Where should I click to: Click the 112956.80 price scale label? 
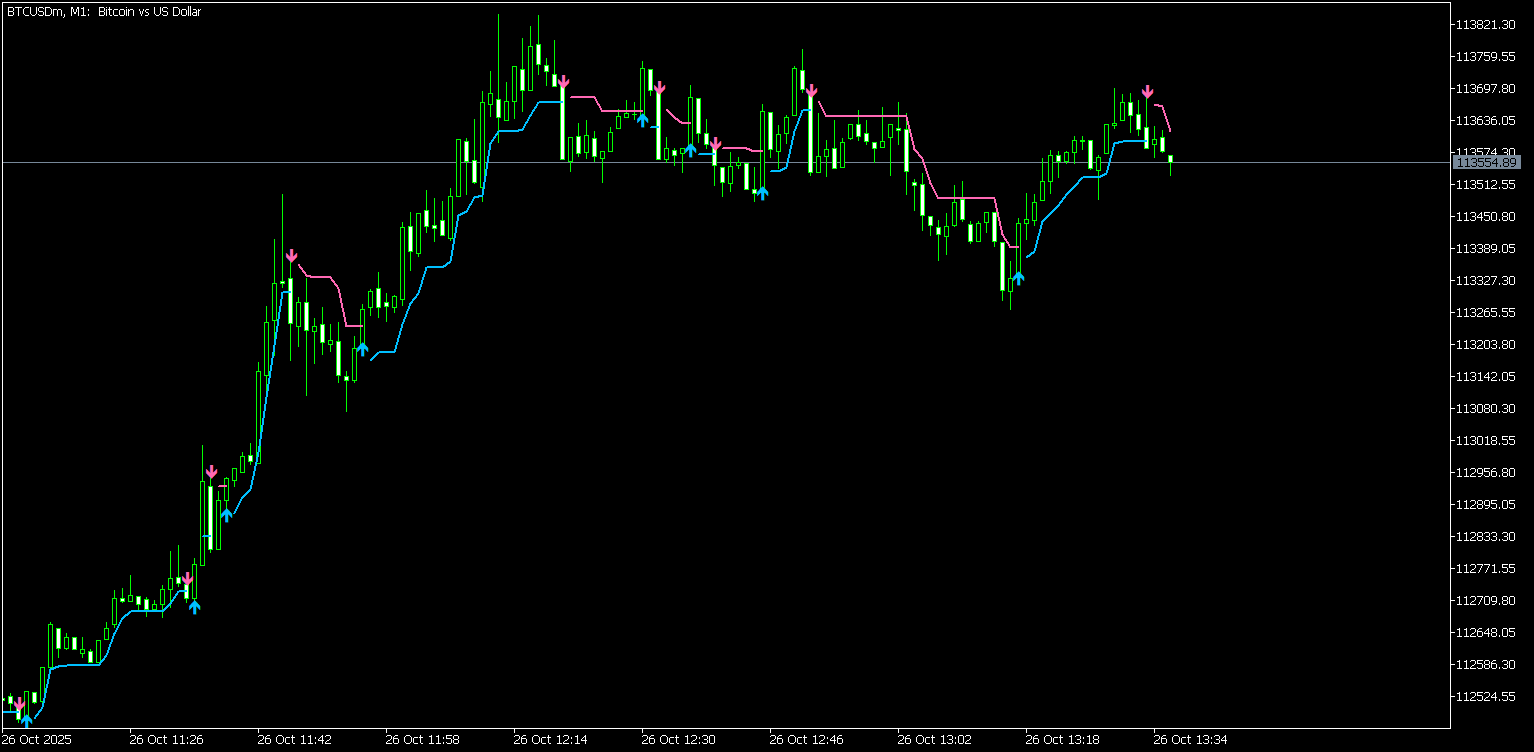coord(1487,472)
